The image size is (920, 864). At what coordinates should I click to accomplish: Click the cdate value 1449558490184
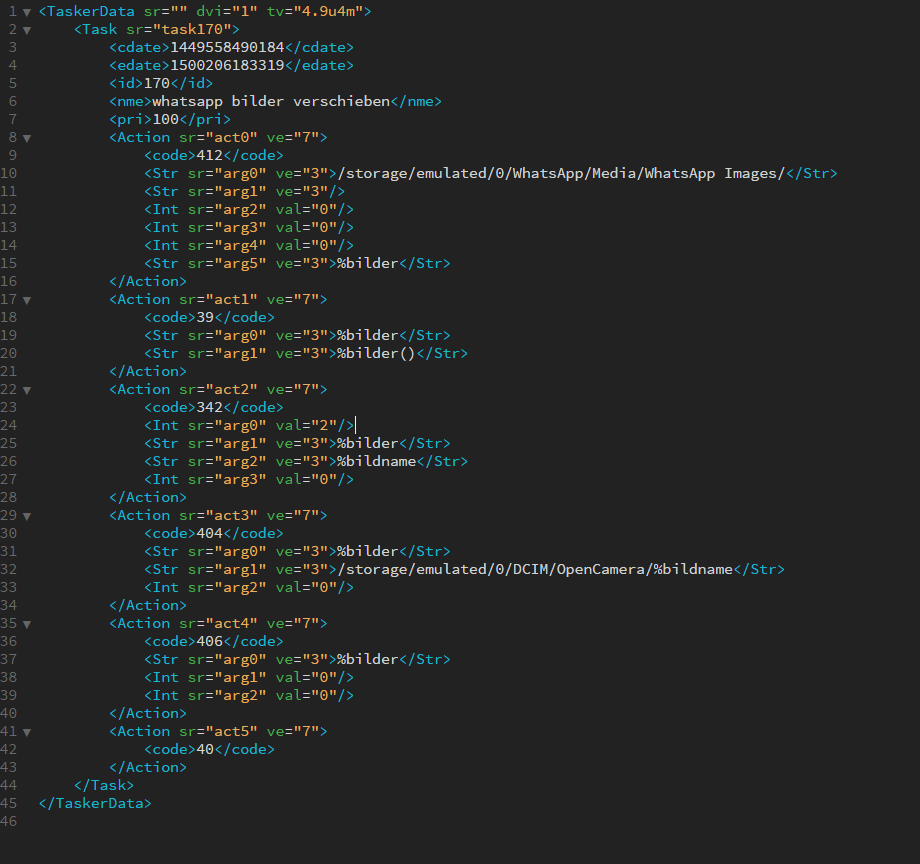pos(227,47)
